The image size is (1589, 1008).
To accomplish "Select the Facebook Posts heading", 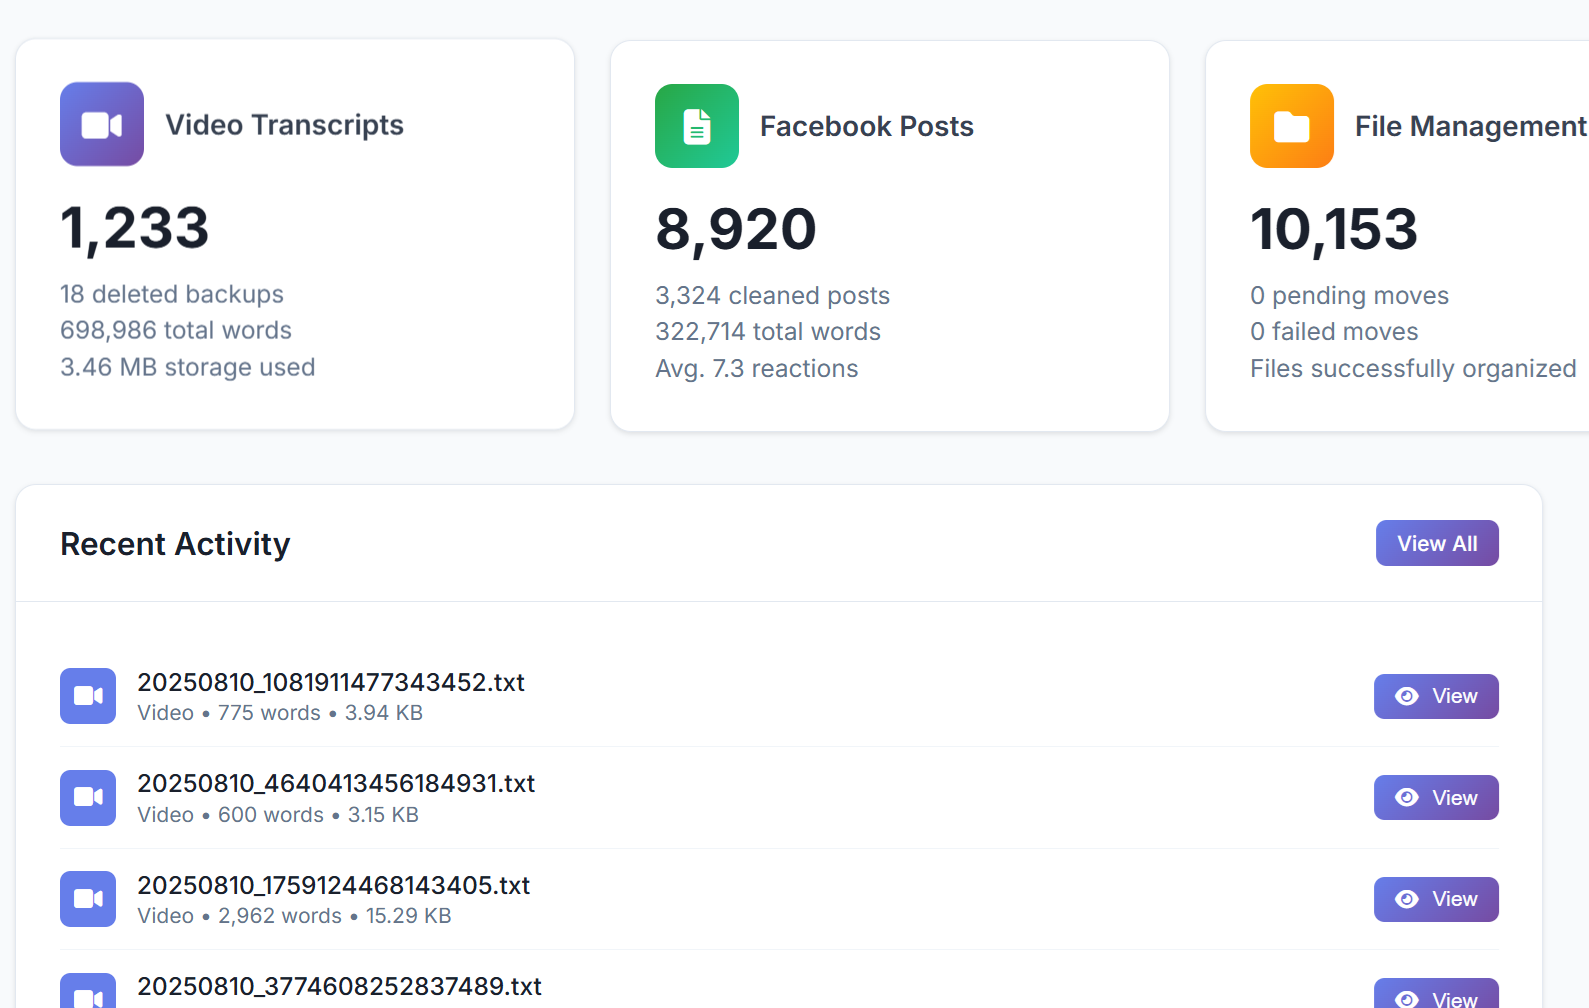I will click(867, 126).
